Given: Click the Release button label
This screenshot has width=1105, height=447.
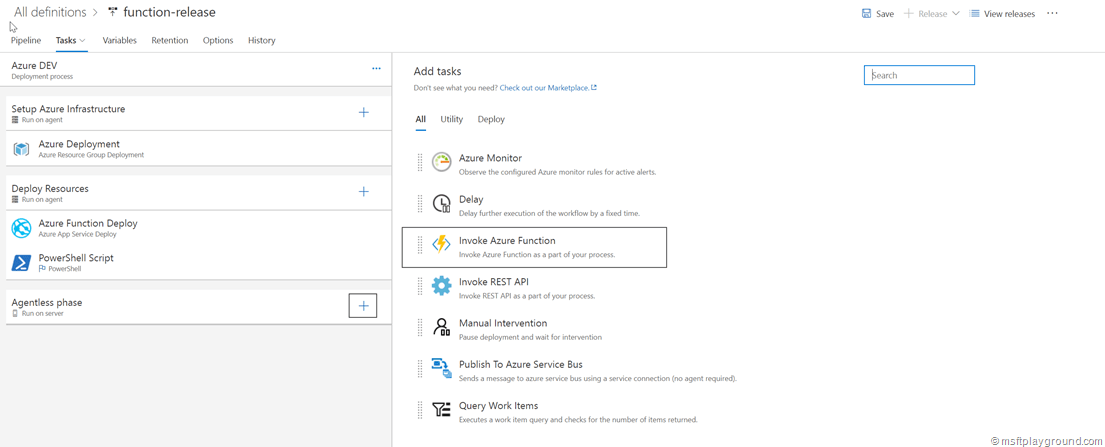Looking at the screenshot, I should (x=933, y=13).
